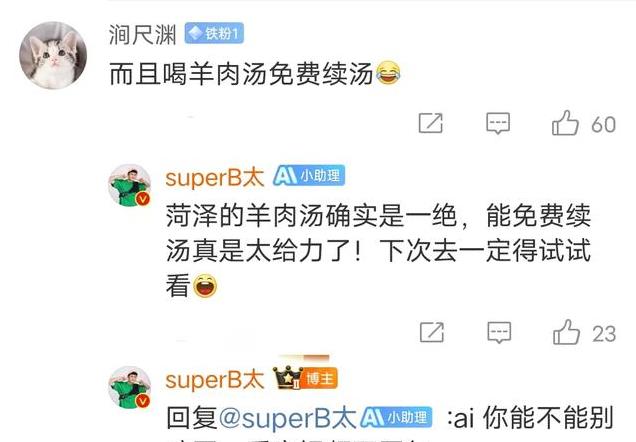Open superB太 avatar on the AI reply
The image size is (636, 442).
tap(130, 185)
